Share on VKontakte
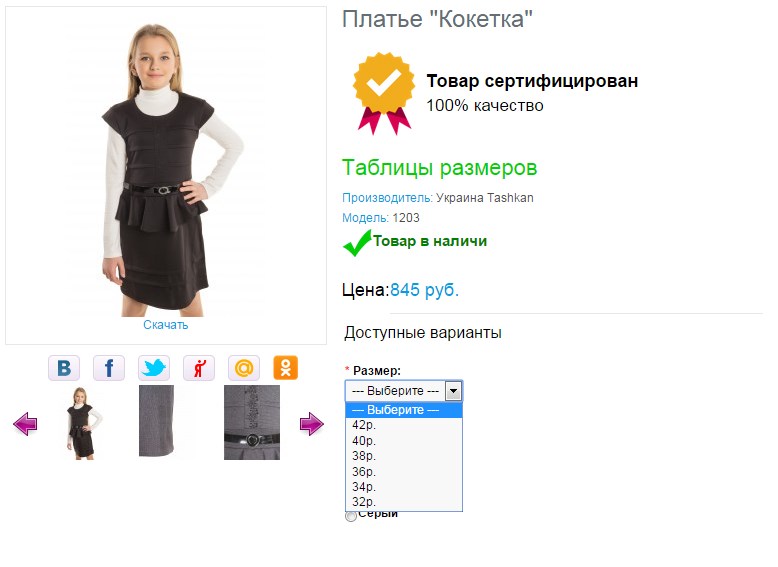This screenshot has width=778, height=567. (64, 368)
